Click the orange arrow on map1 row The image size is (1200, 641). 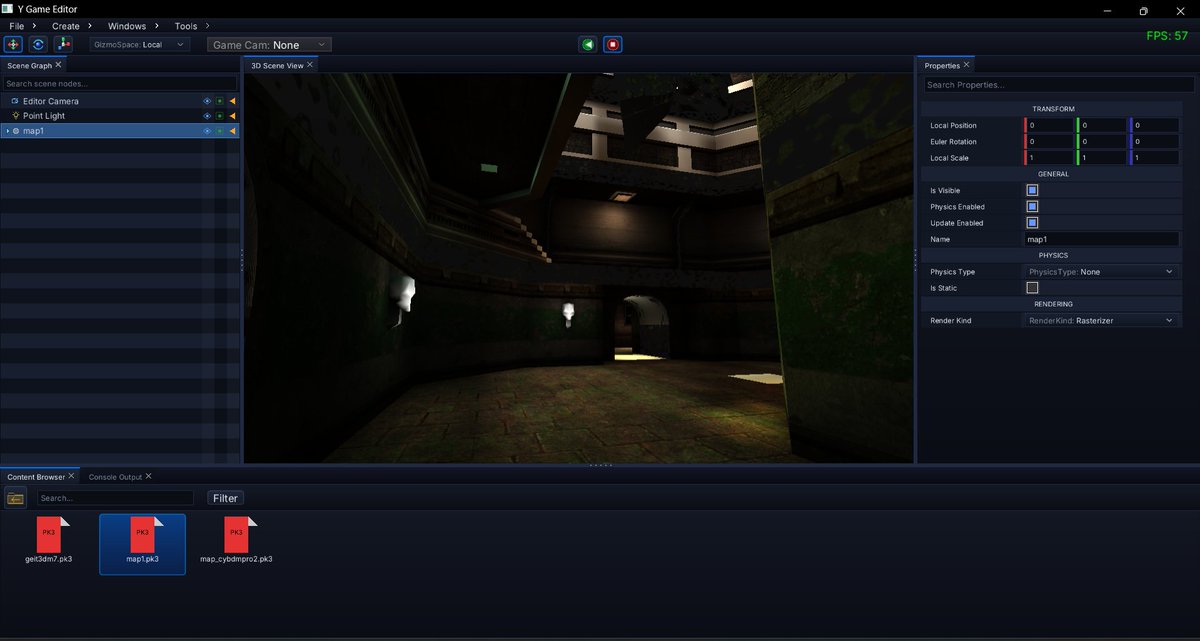click(x=232, y=131)
